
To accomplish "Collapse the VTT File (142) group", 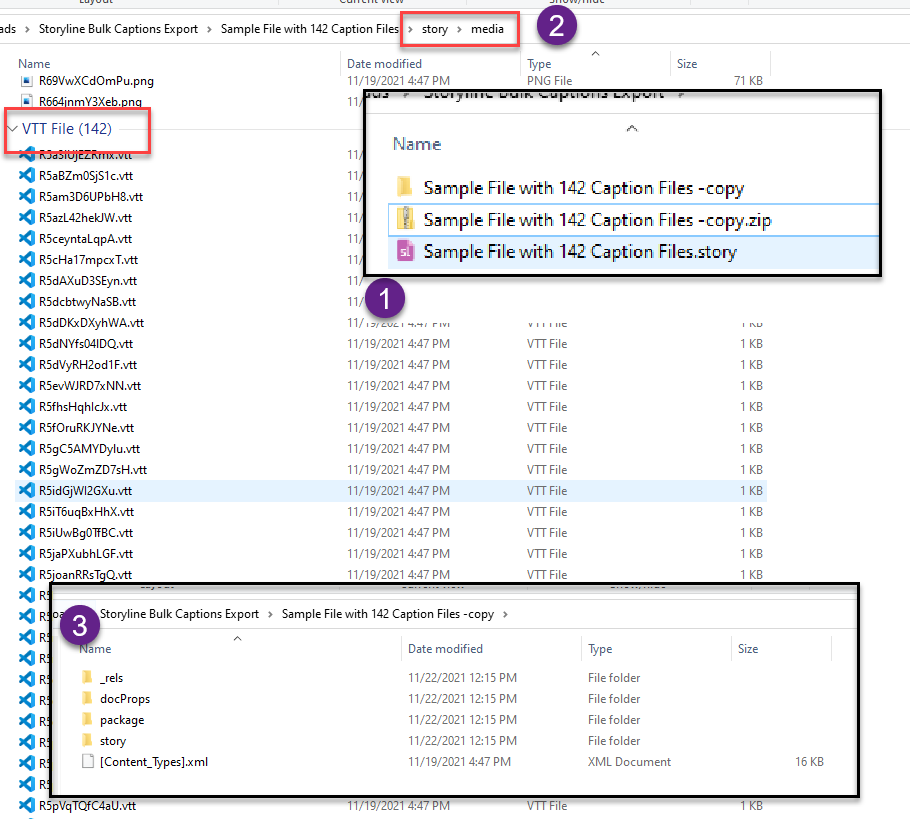I will tap(12, 129).
